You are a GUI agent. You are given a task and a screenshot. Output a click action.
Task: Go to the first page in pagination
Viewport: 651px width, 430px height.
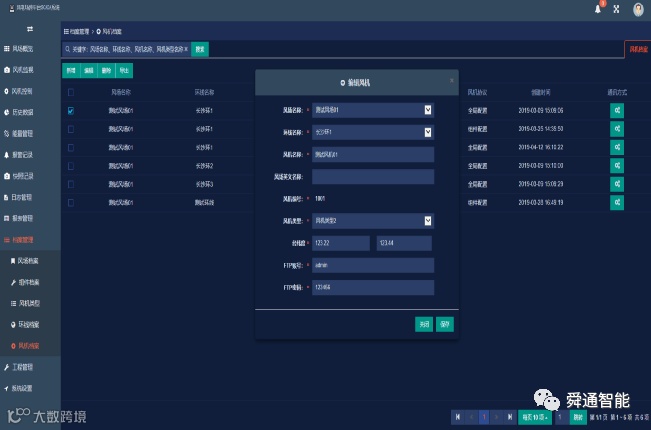[458, 417]
